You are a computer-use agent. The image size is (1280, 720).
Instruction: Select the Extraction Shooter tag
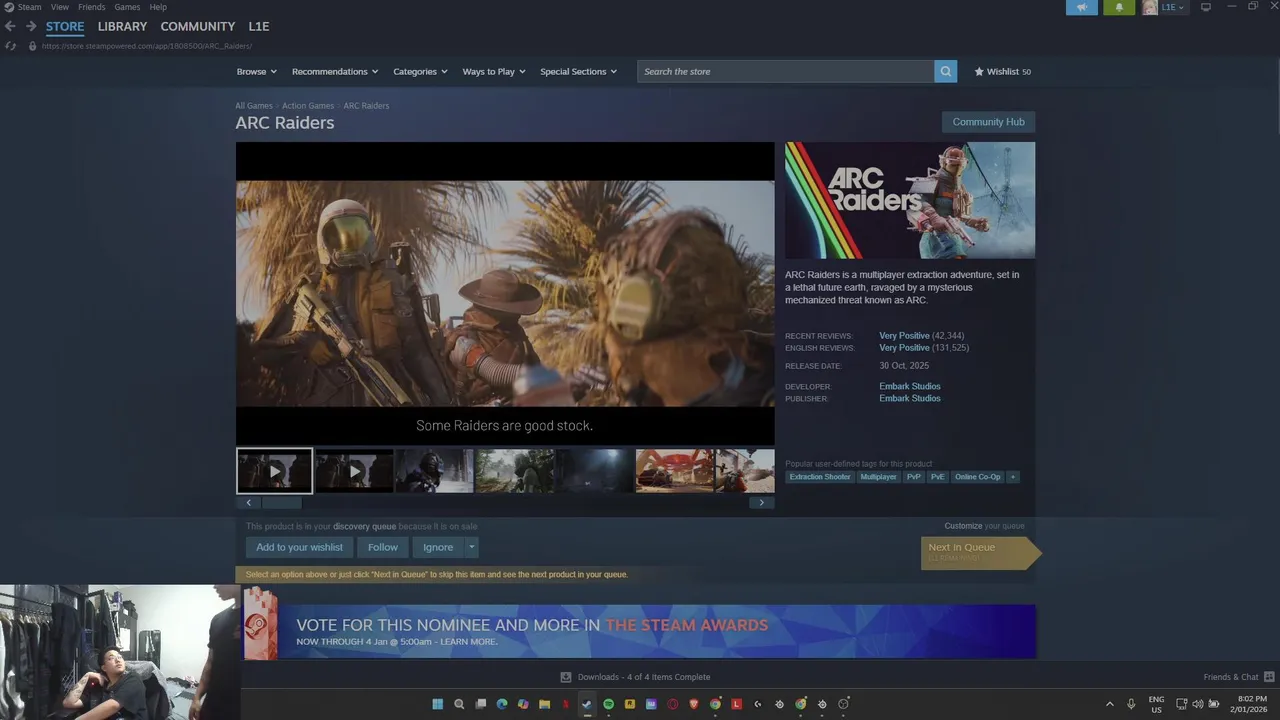[820, 477]
